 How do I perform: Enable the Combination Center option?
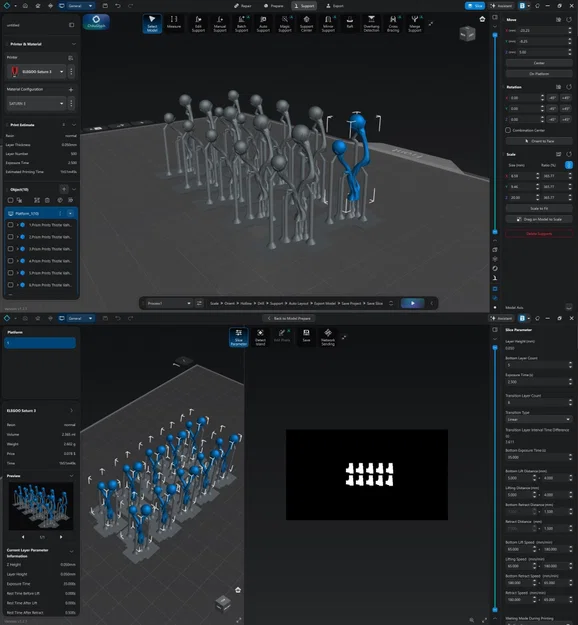[x=508, y=130]
